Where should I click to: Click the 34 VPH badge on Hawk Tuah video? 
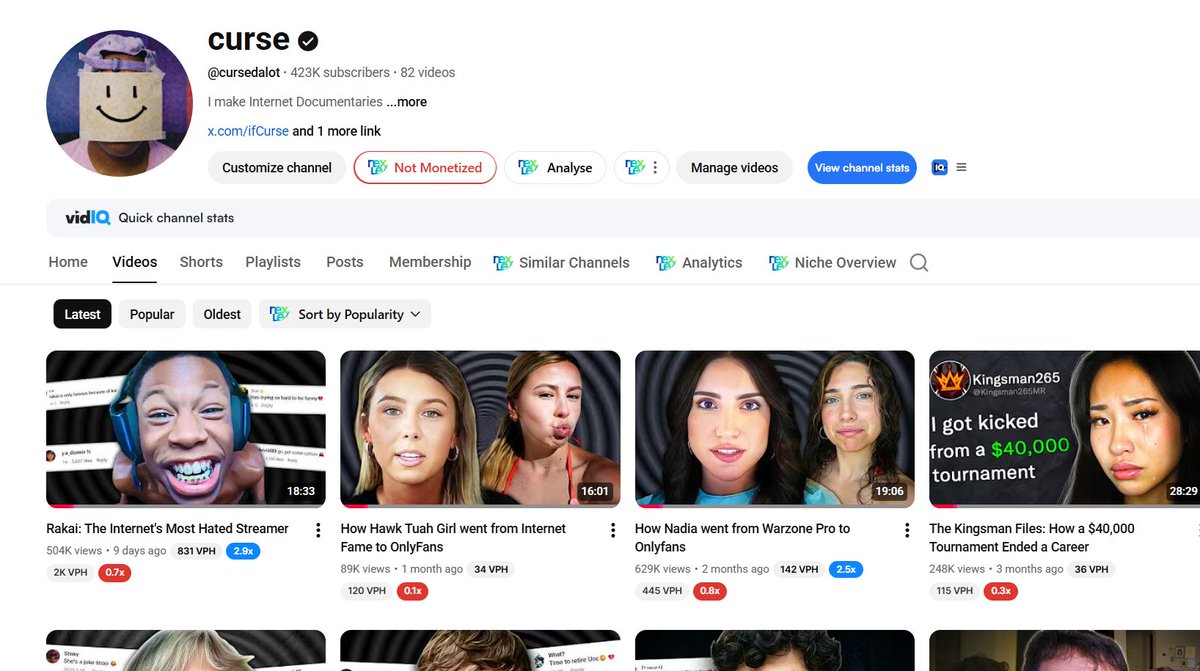491,569
